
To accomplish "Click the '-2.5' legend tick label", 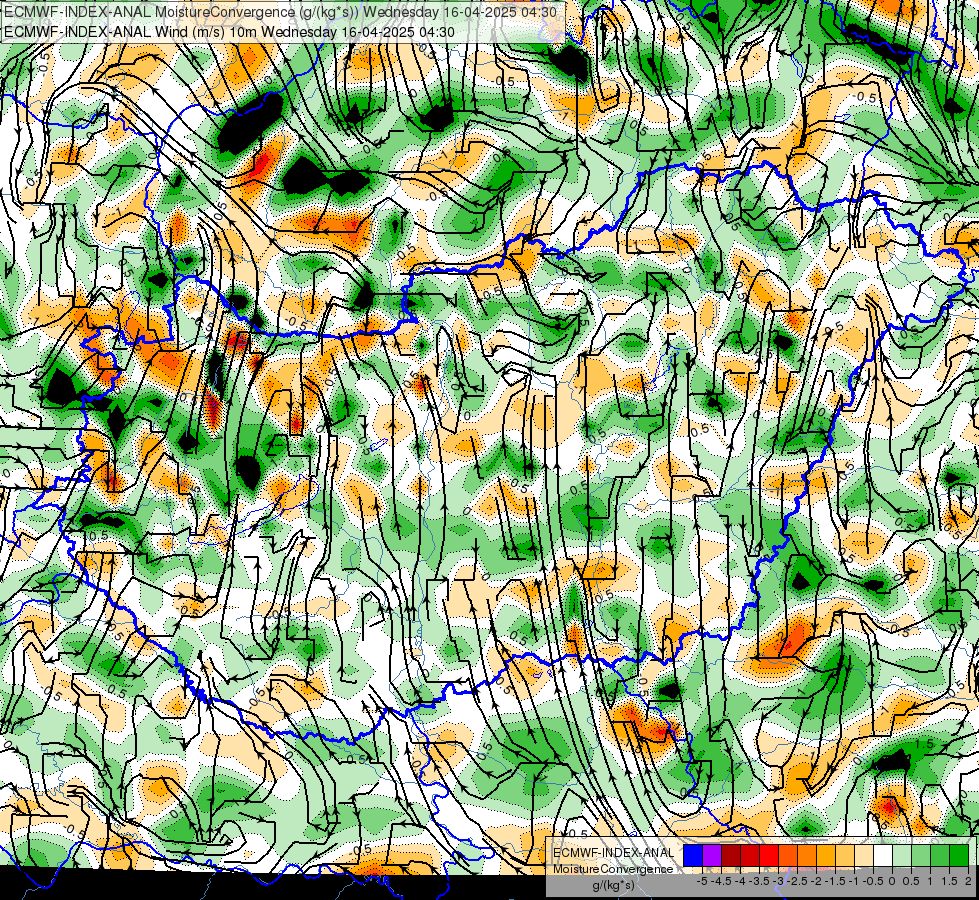I will coord(797,881).
